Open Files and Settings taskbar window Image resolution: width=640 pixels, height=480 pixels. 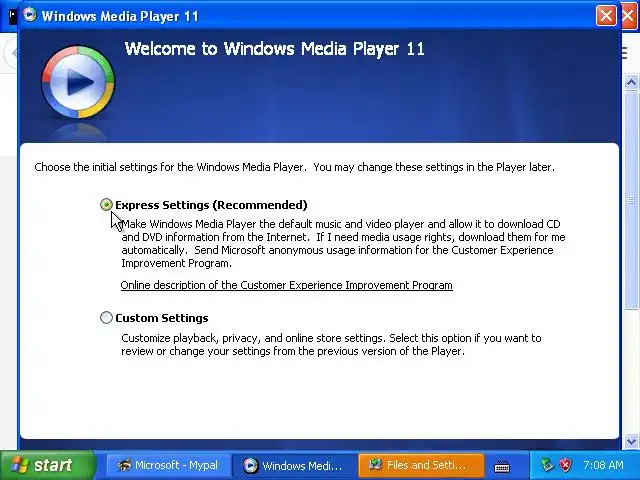coord(421,465)
